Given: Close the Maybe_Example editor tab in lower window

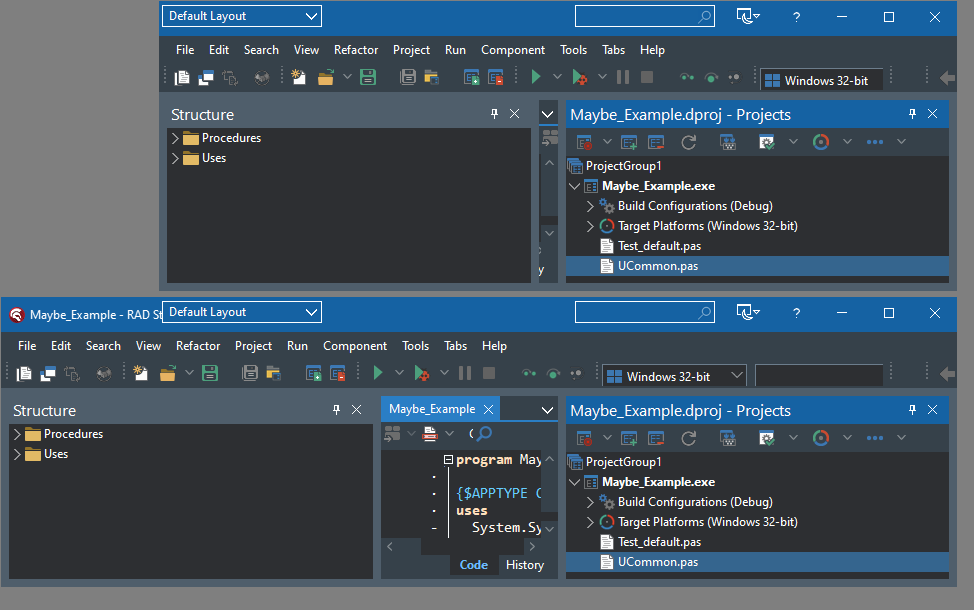Looking at the screenshot, I should tap(489, 409).
